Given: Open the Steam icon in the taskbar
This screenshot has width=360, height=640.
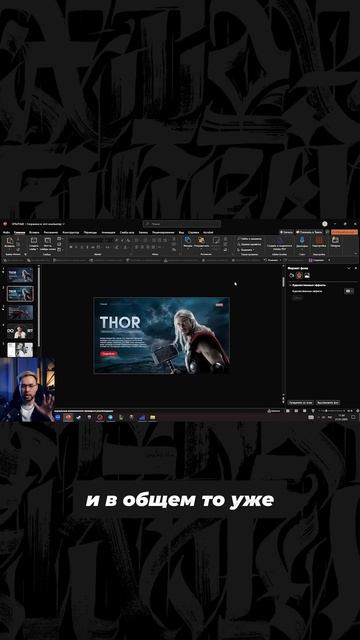Looking at the screenshot, I should point(78,417).
